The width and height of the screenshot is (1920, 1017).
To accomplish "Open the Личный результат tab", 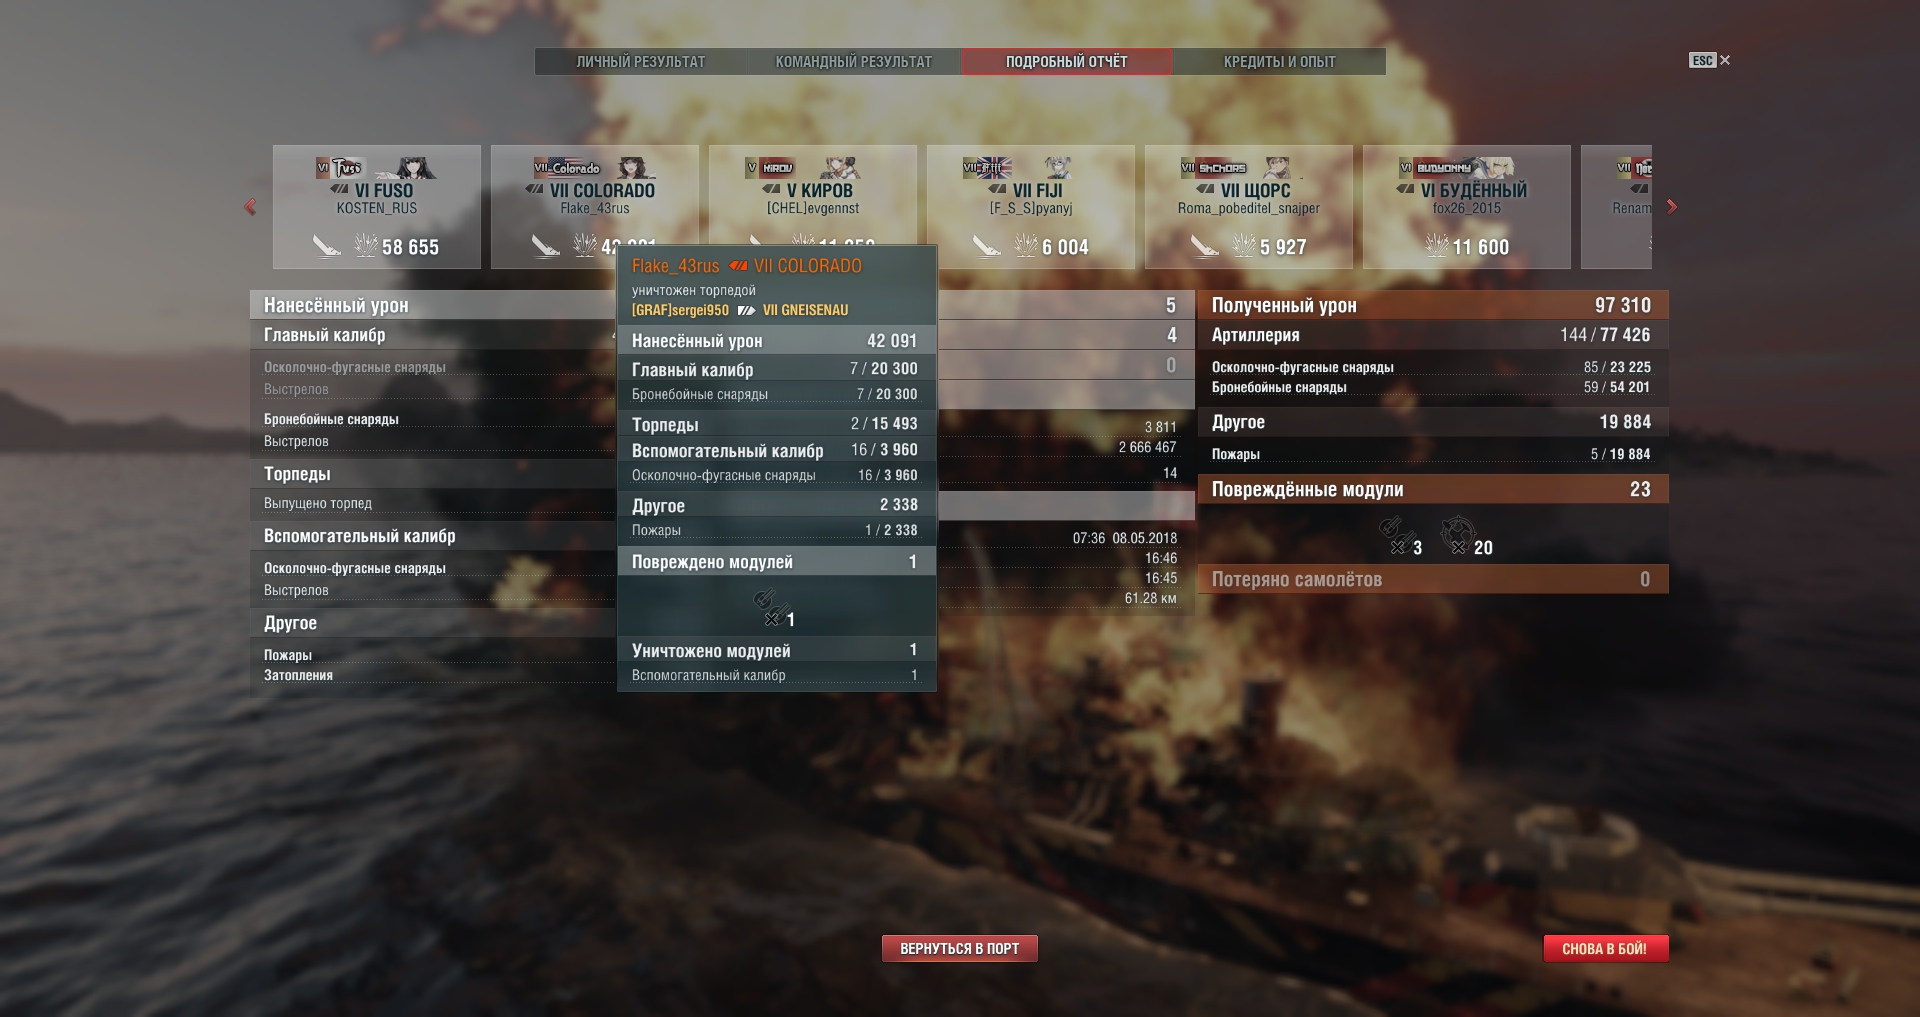I will [641, 62].
